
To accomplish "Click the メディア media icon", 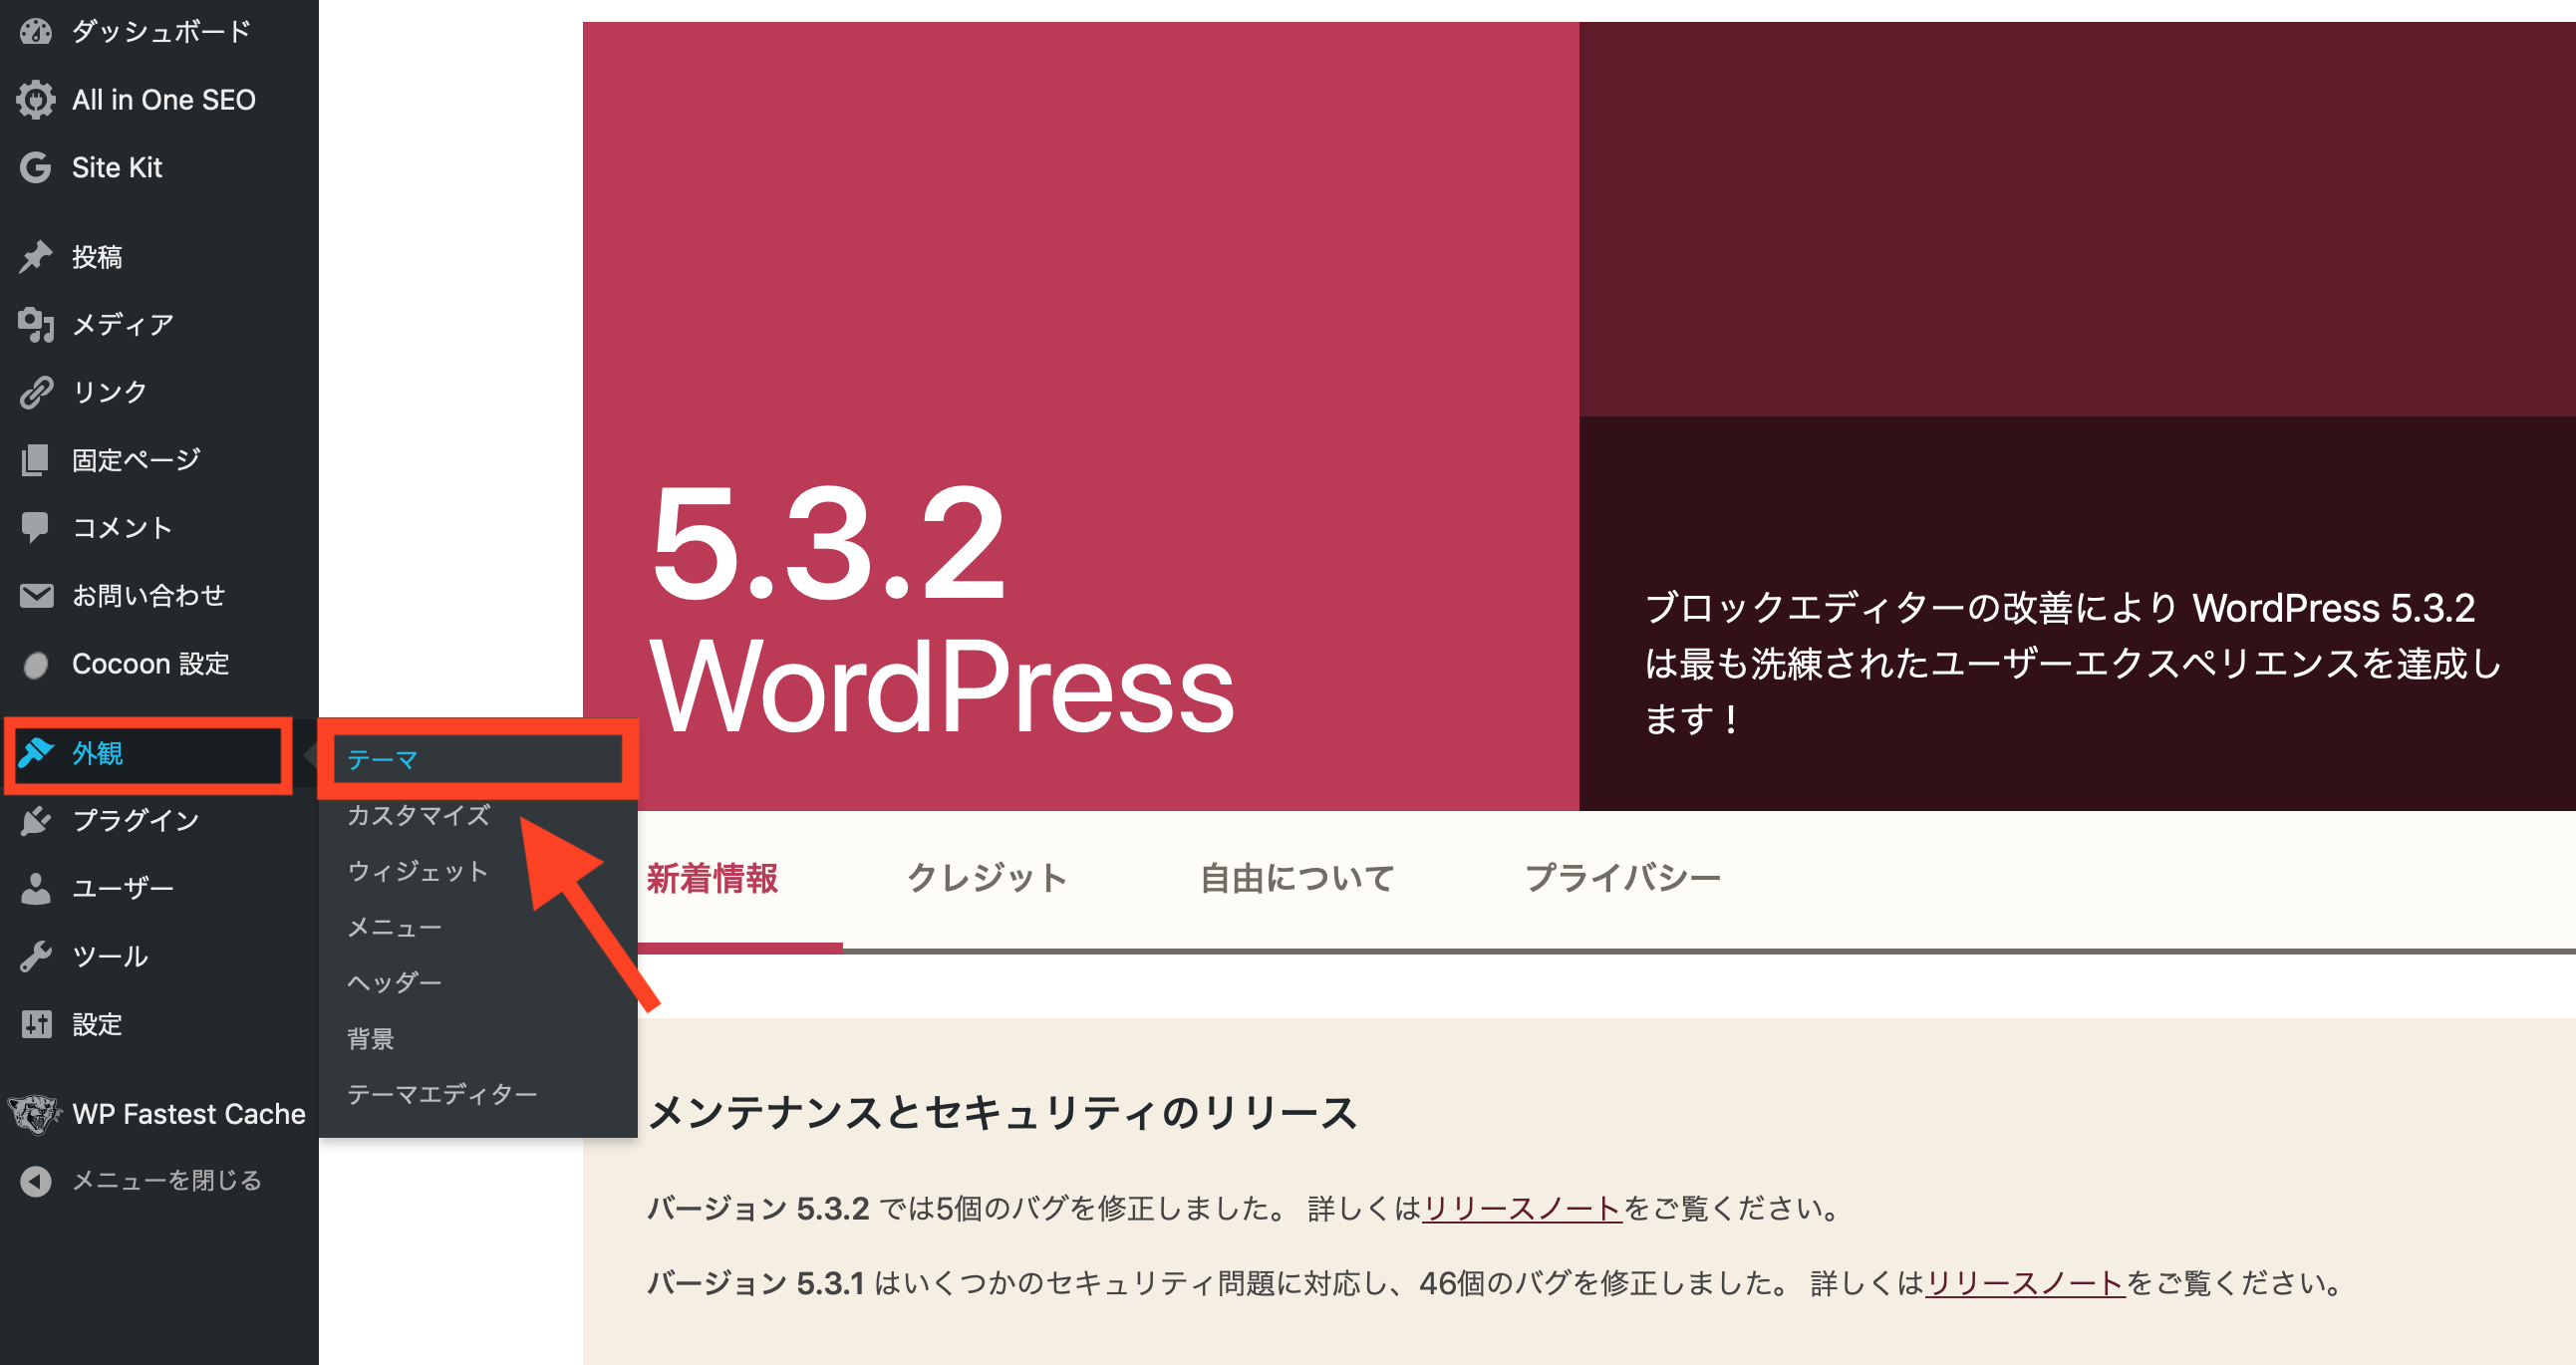I will click(36, 324).
